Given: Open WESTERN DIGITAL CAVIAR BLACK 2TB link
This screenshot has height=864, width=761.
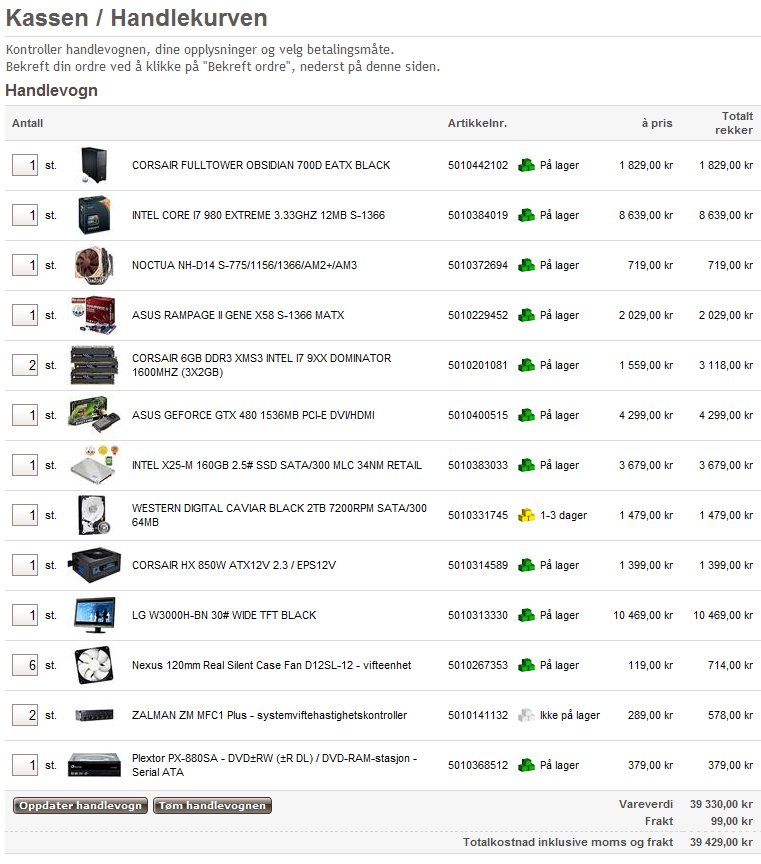Looking at the screenshot, I should pos(279,515).
